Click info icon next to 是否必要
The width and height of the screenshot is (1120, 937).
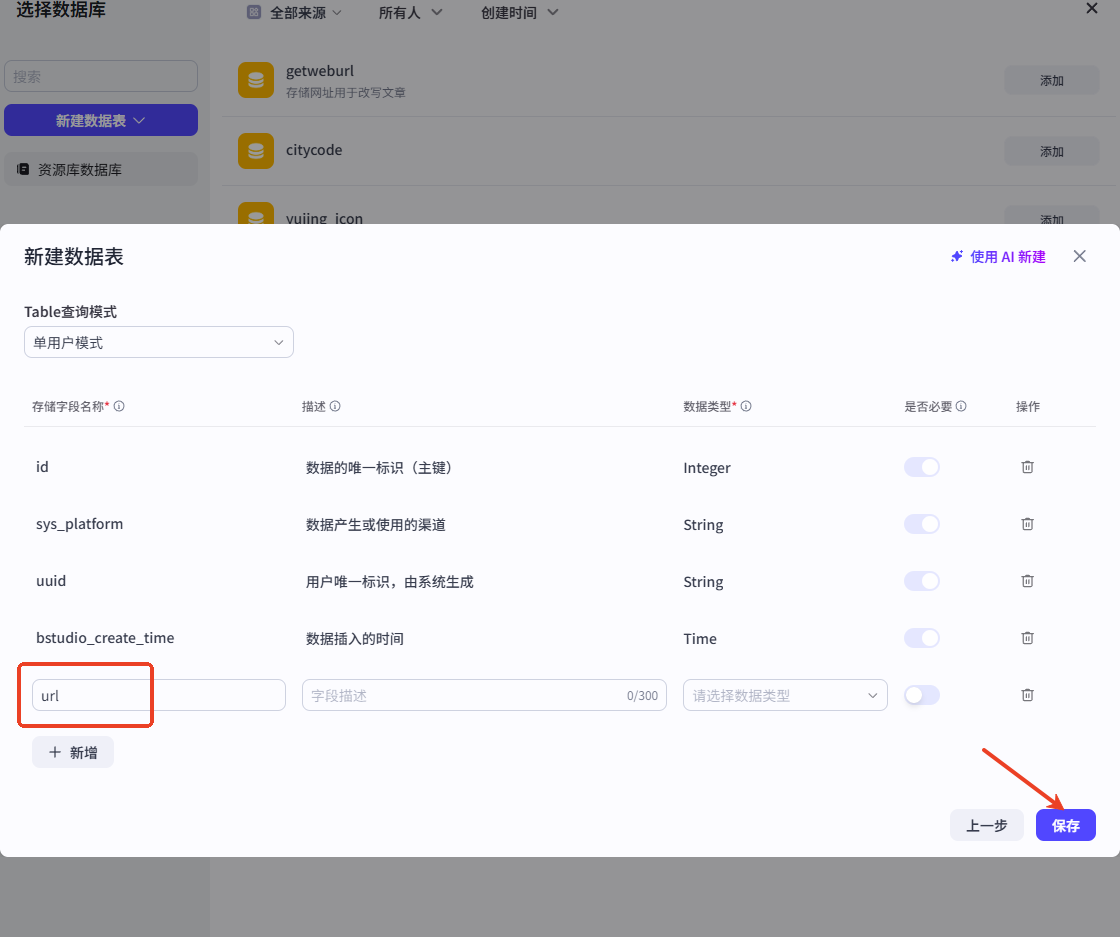click(x=961, y=406)
